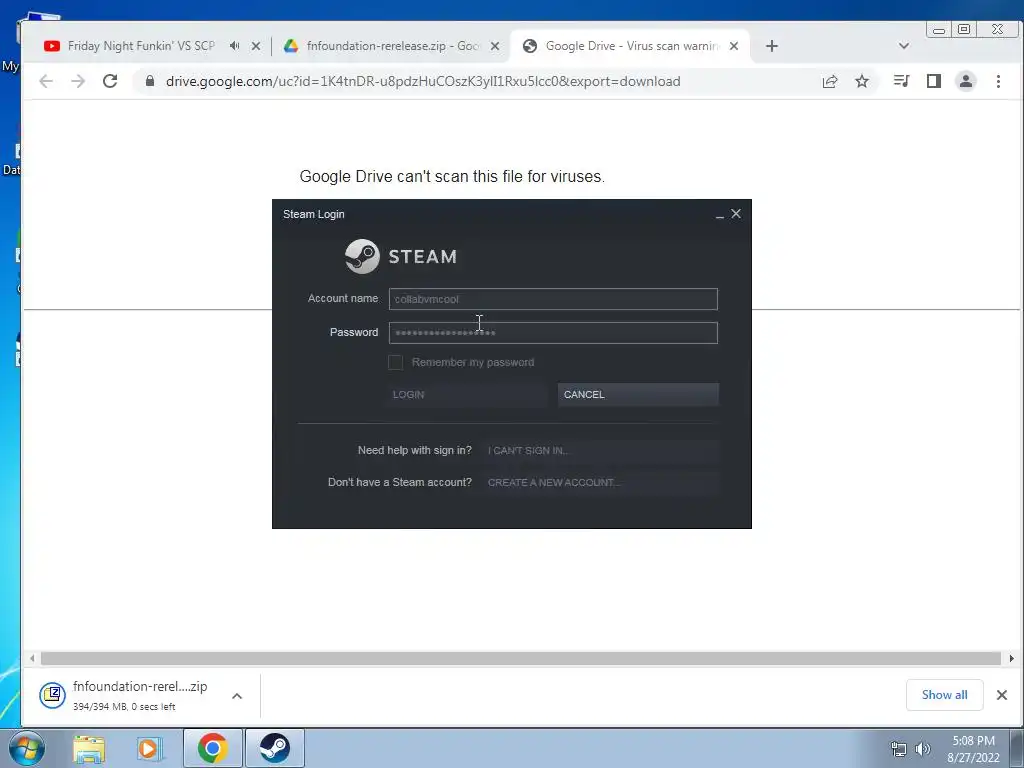Open the volume control in system tray

tap(923, 749)
